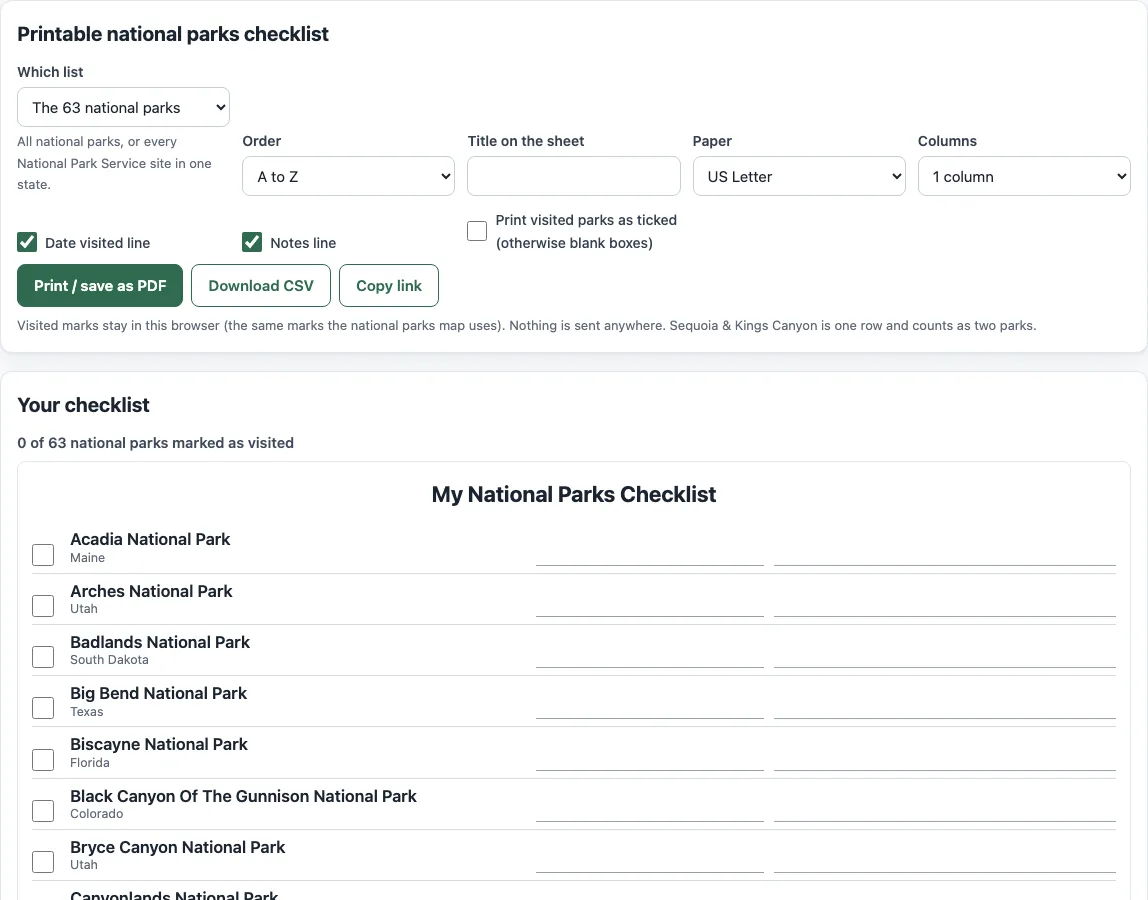Viewport: 1148px width, 900px height.
Task: Tick the Big Bend National Park checkbox
Action: coord(43,708)
